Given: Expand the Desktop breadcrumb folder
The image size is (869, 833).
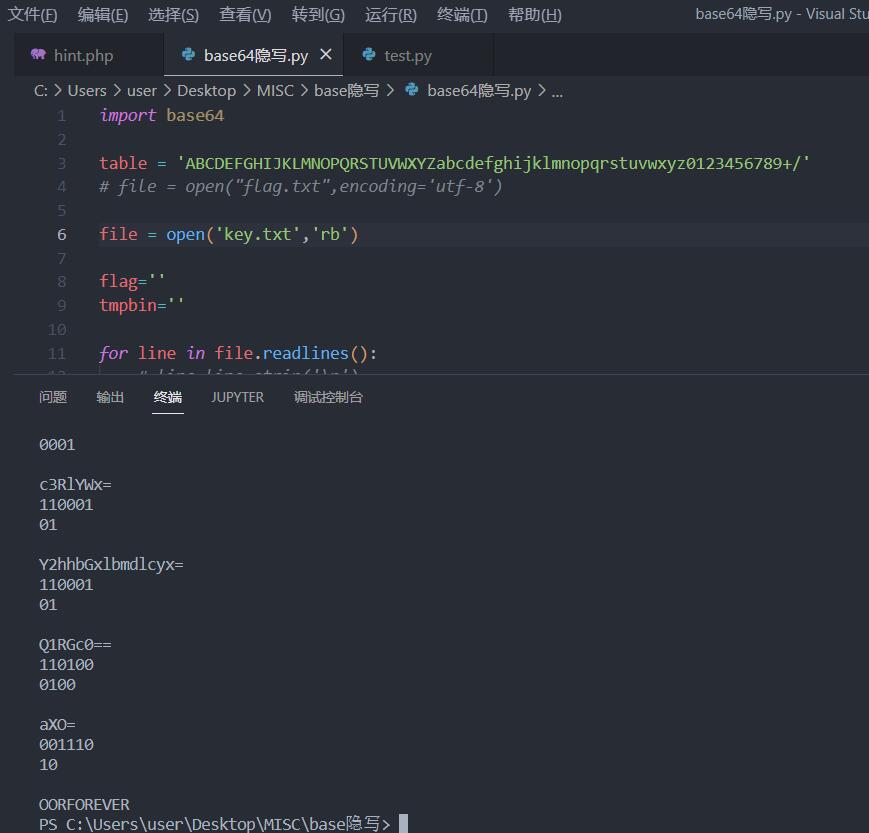Looking at the screenshot, I should click(206, 90).
